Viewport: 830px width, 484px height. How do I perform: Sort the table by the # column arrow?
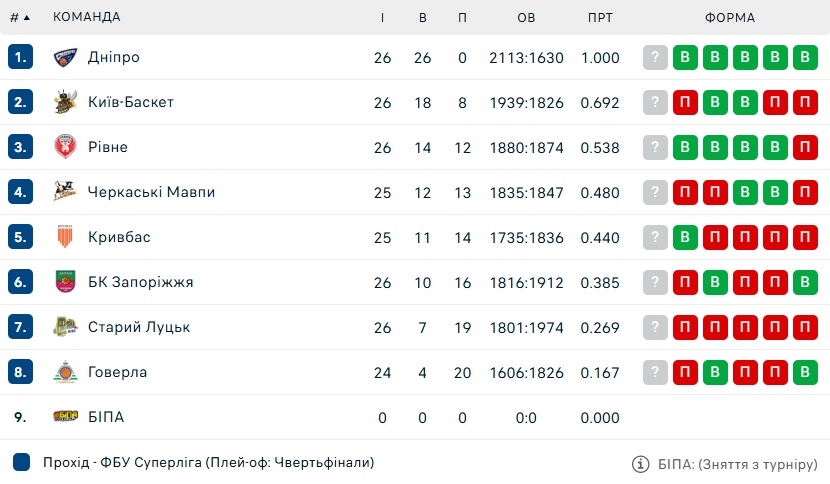pyautogui.click(x=26, y=17)
